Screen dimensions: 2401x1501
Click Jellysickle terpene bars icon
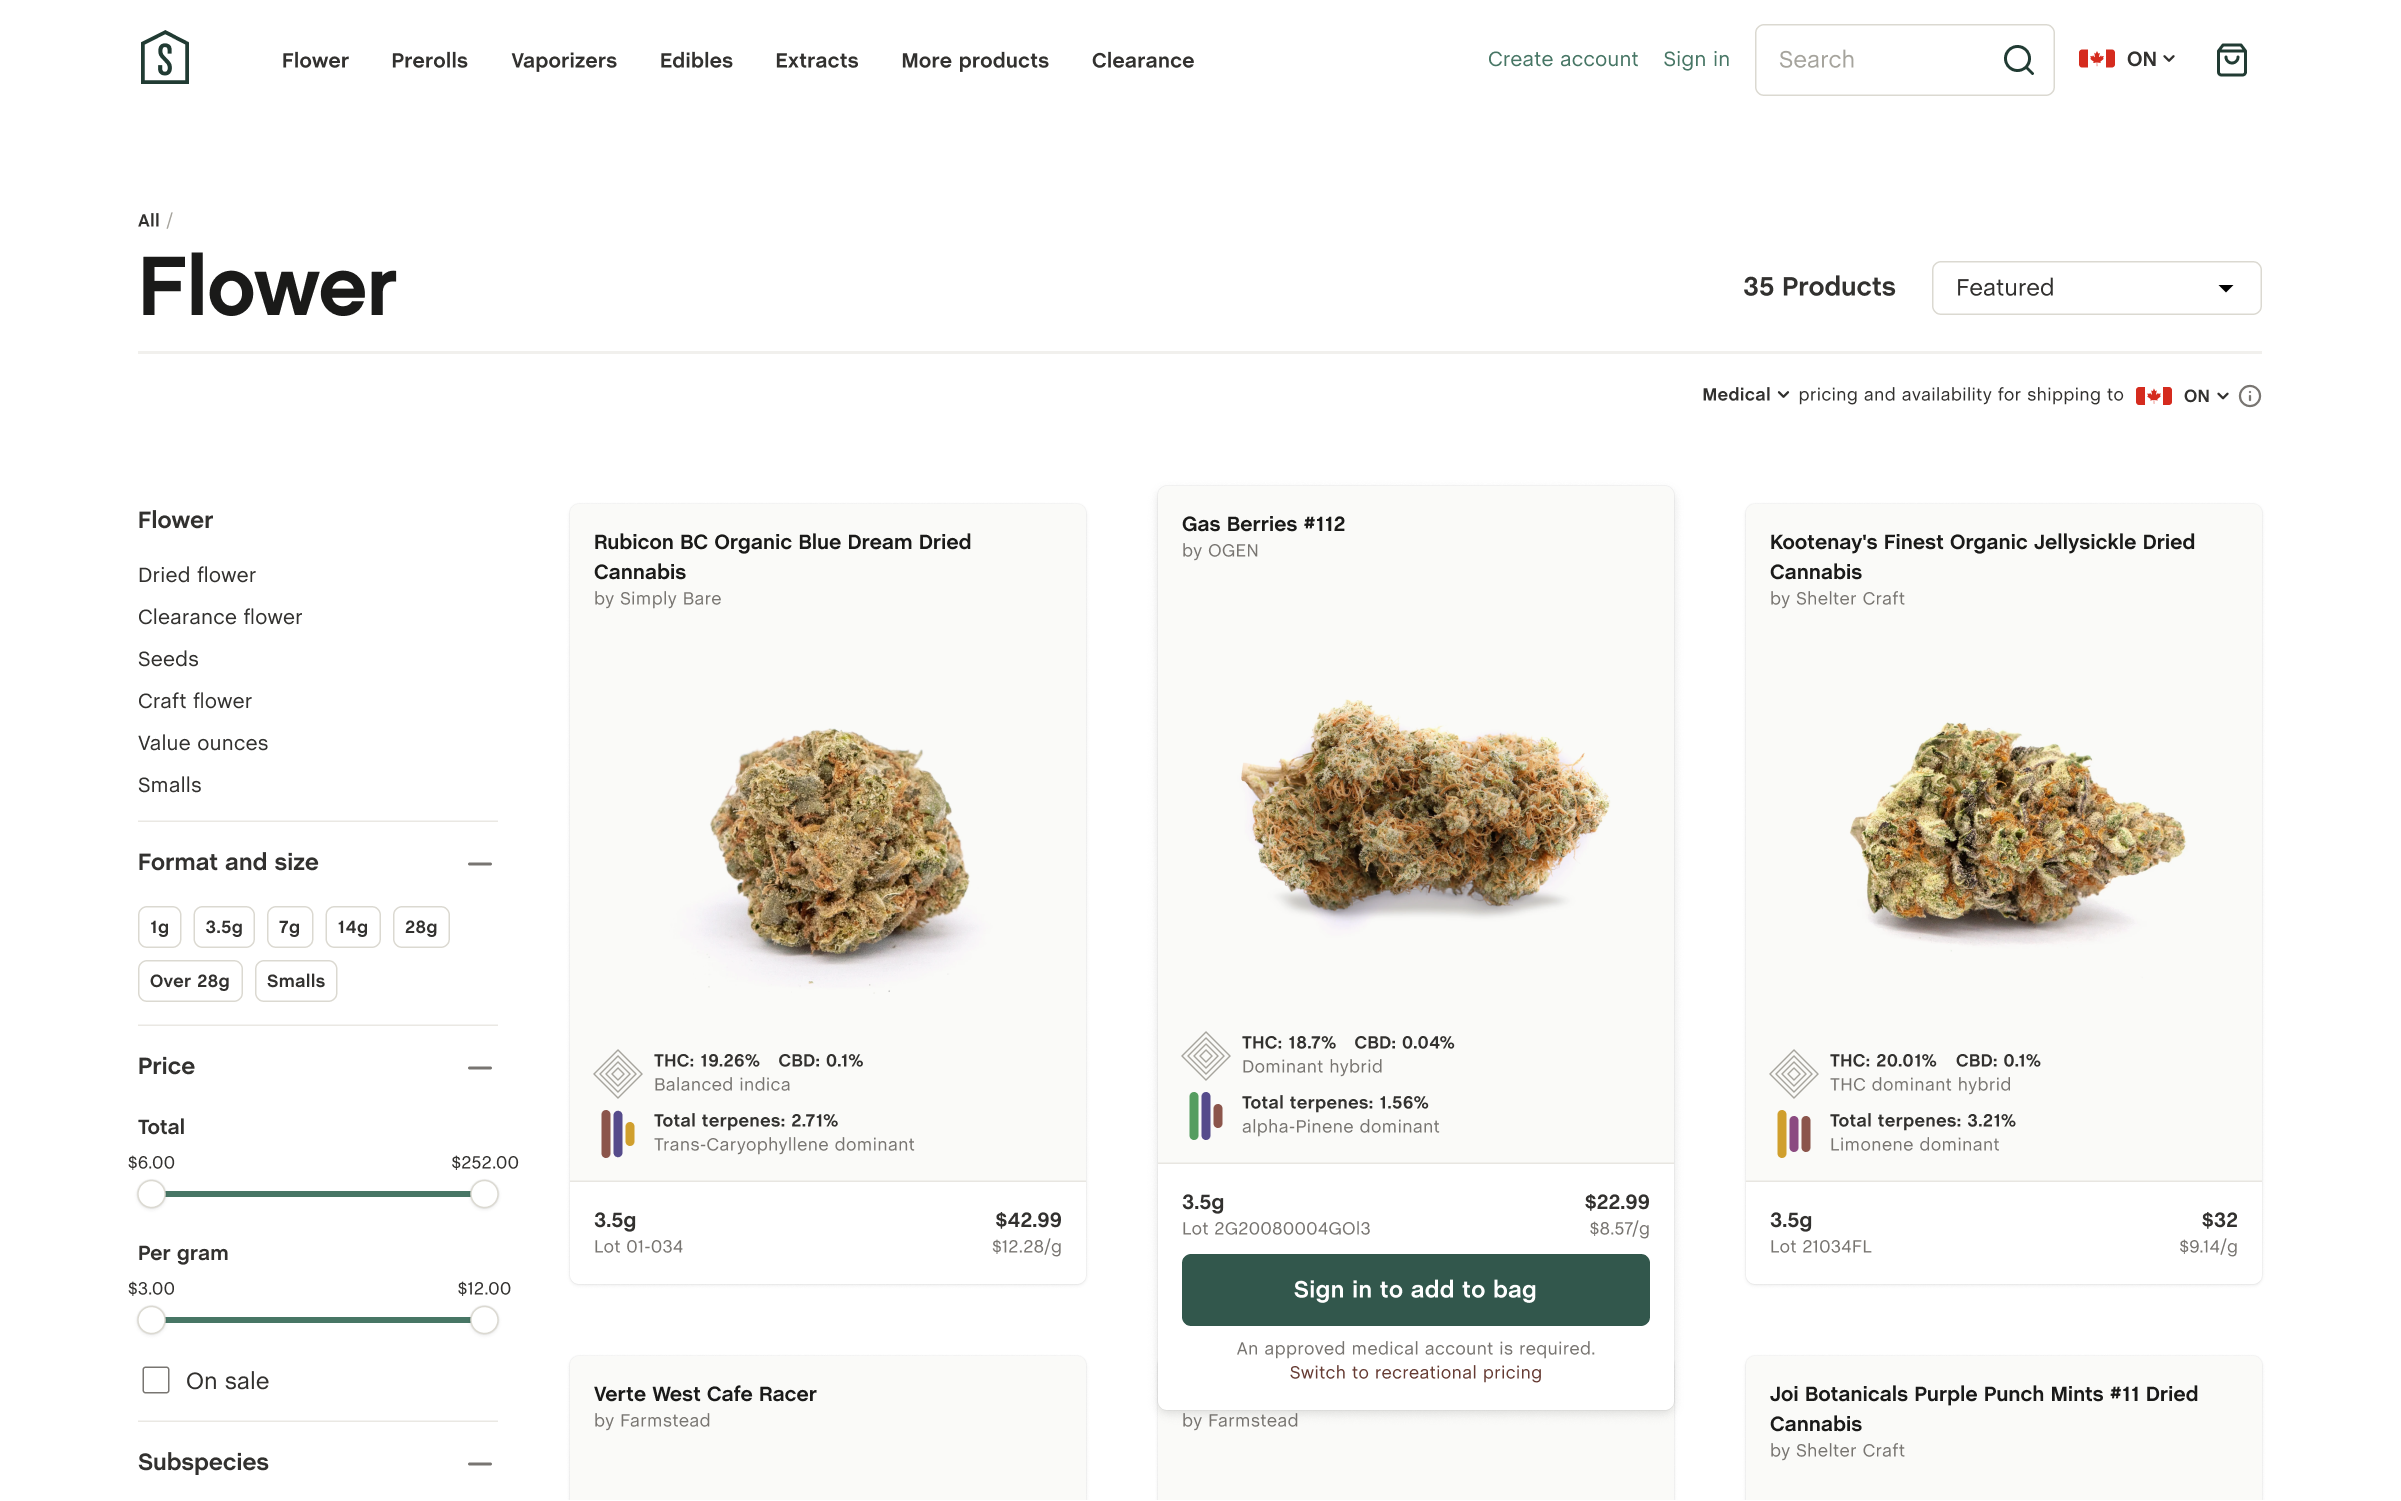coord(1793,1133)
